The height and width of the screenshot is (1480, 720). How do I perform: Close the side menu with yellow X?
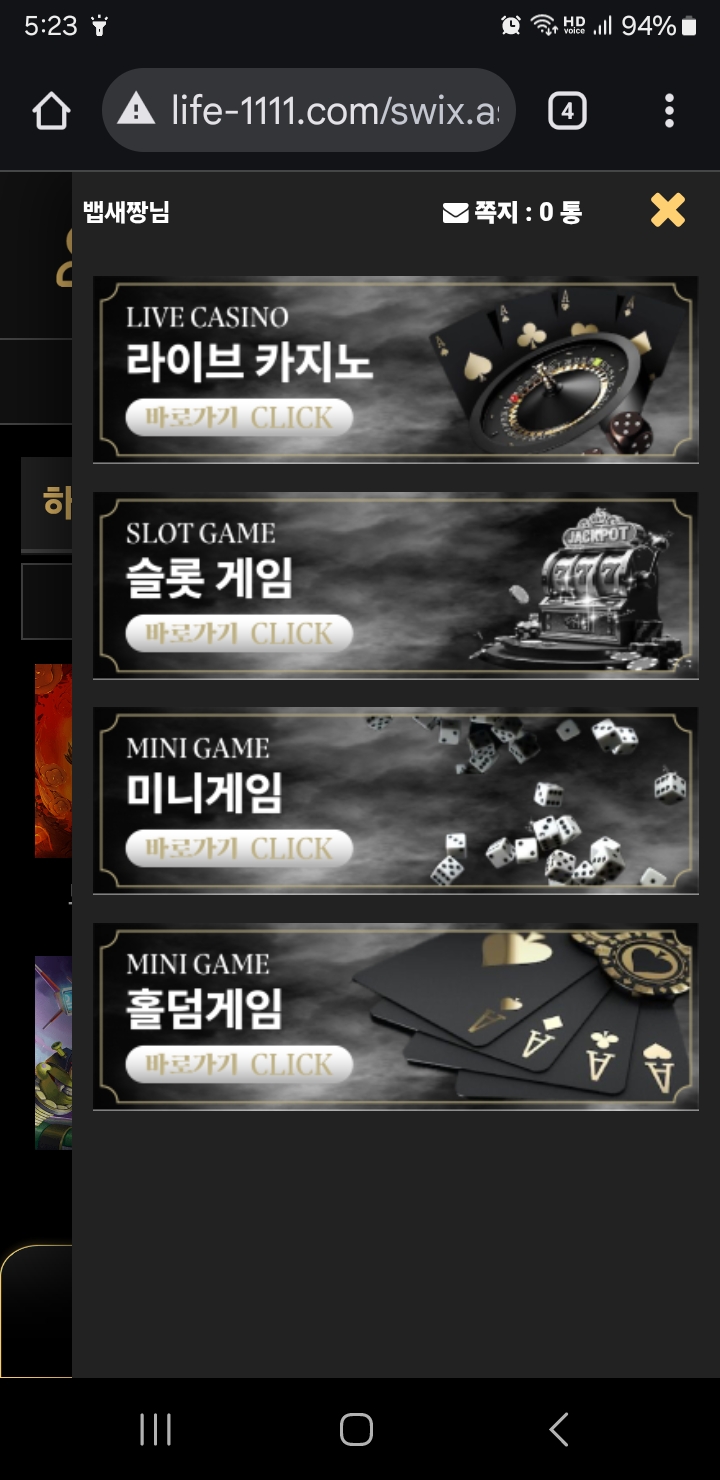pyautogui.click(x=668, y=210)
